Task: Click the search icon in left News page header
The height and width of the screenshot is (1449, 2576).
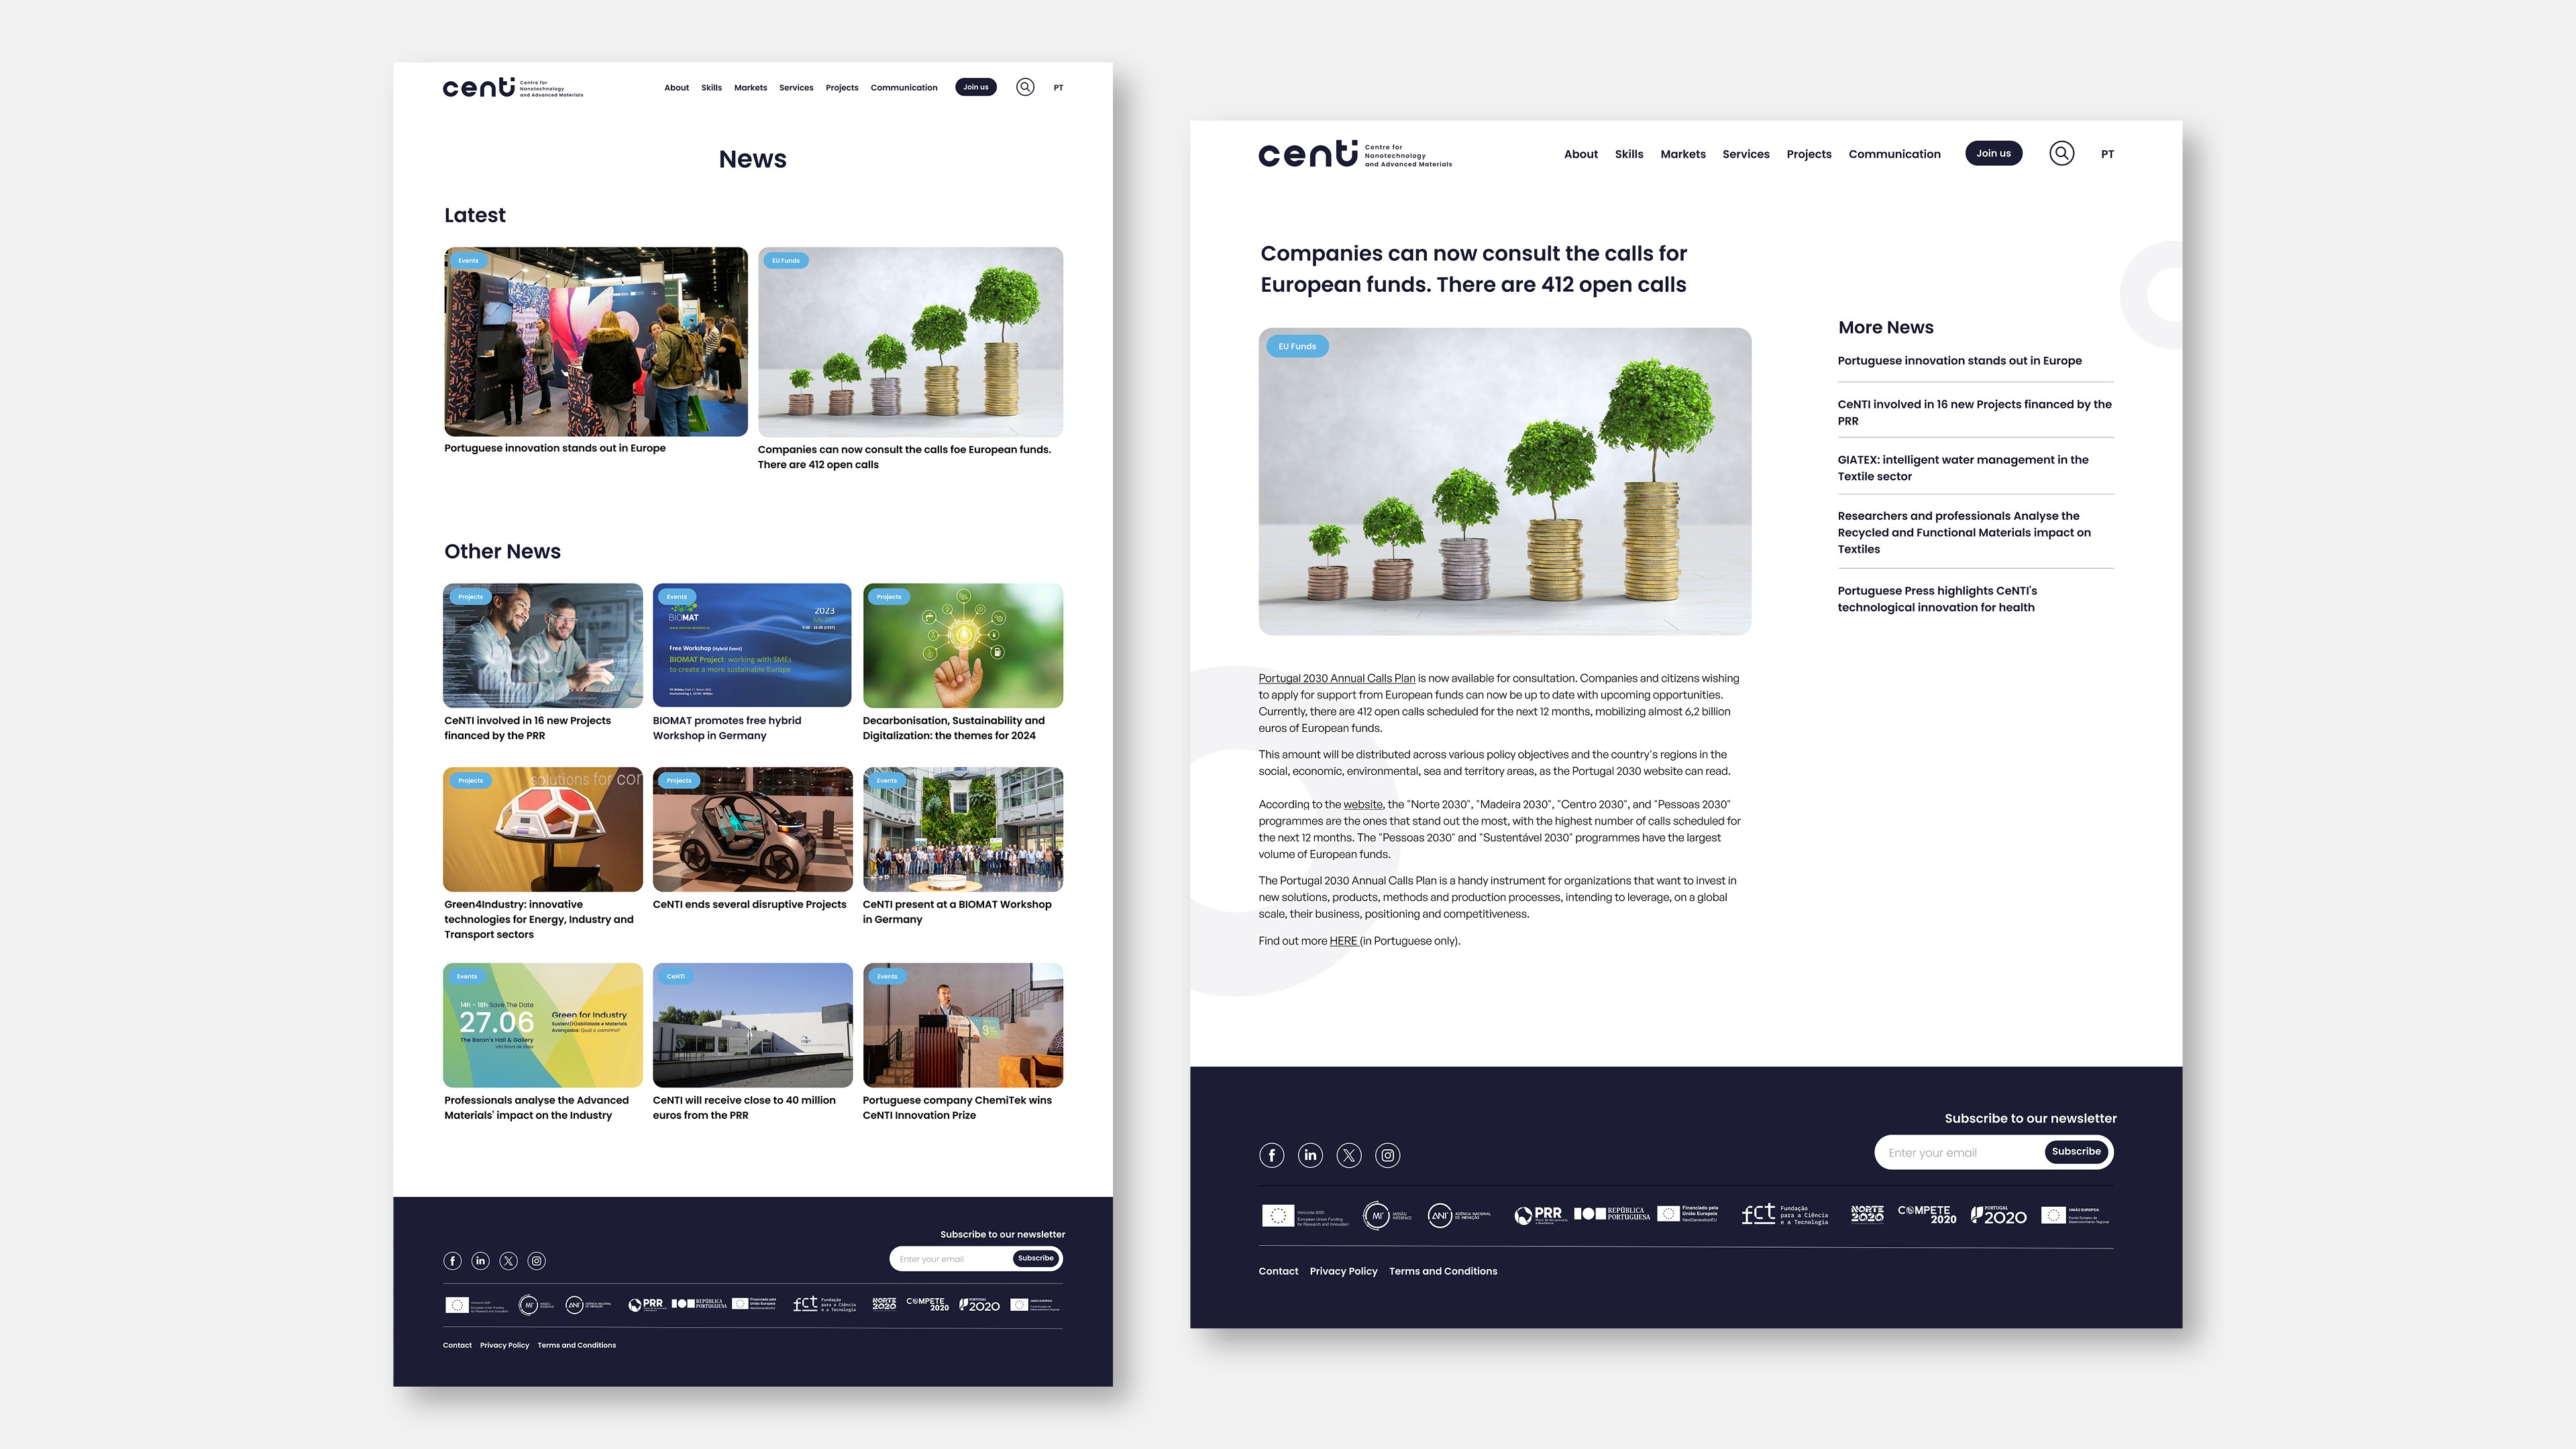Action: tap(1025, 87)
